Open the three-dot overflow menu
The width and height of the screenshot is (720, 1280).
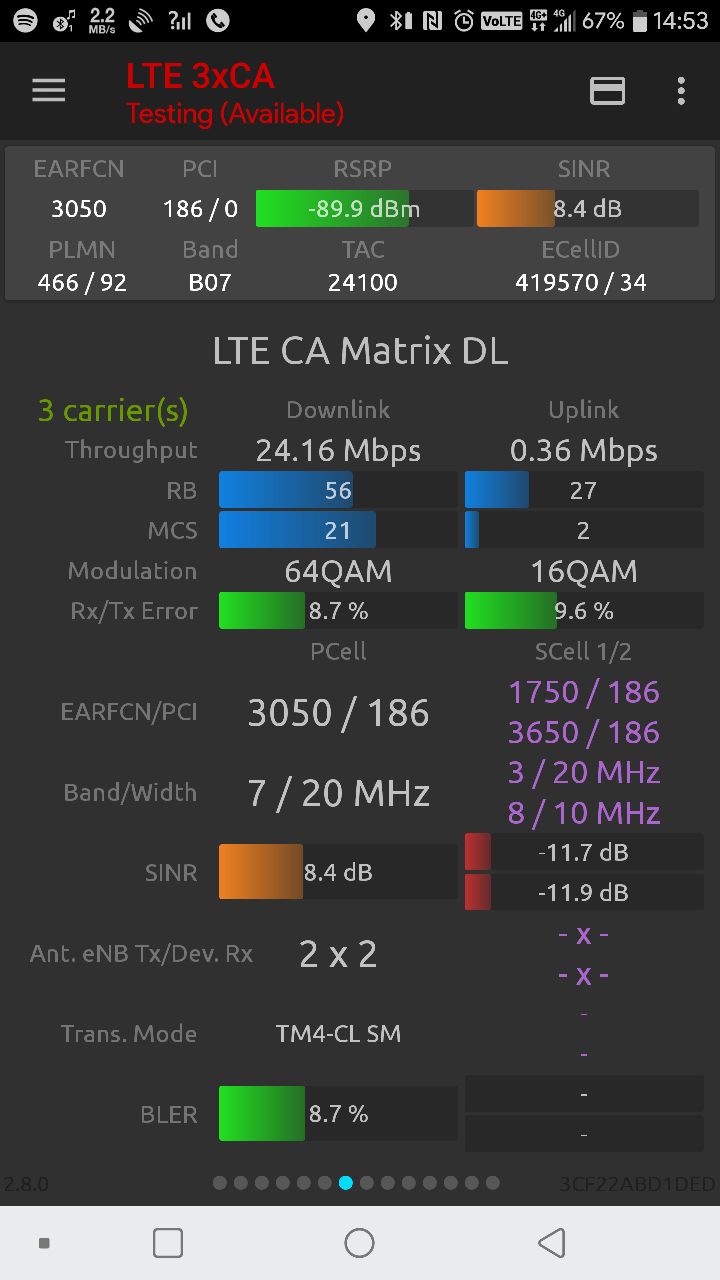click(x=681, y=91)
